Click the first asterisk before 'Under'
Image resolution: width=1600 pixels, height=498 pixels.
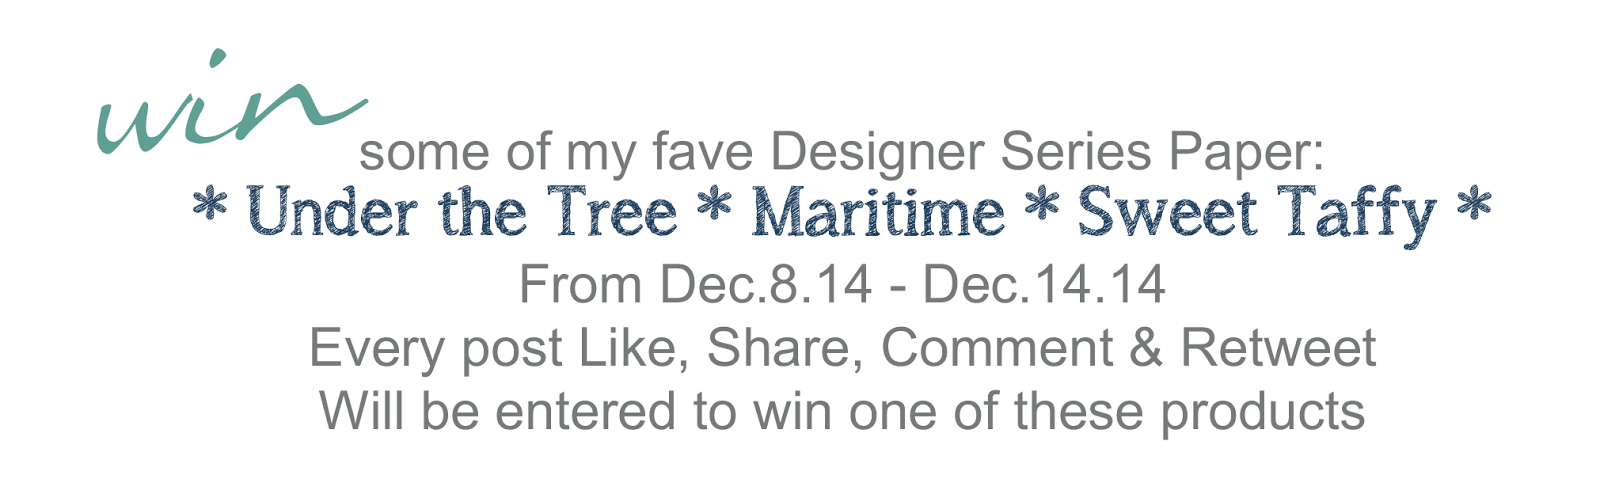point(210,209)
